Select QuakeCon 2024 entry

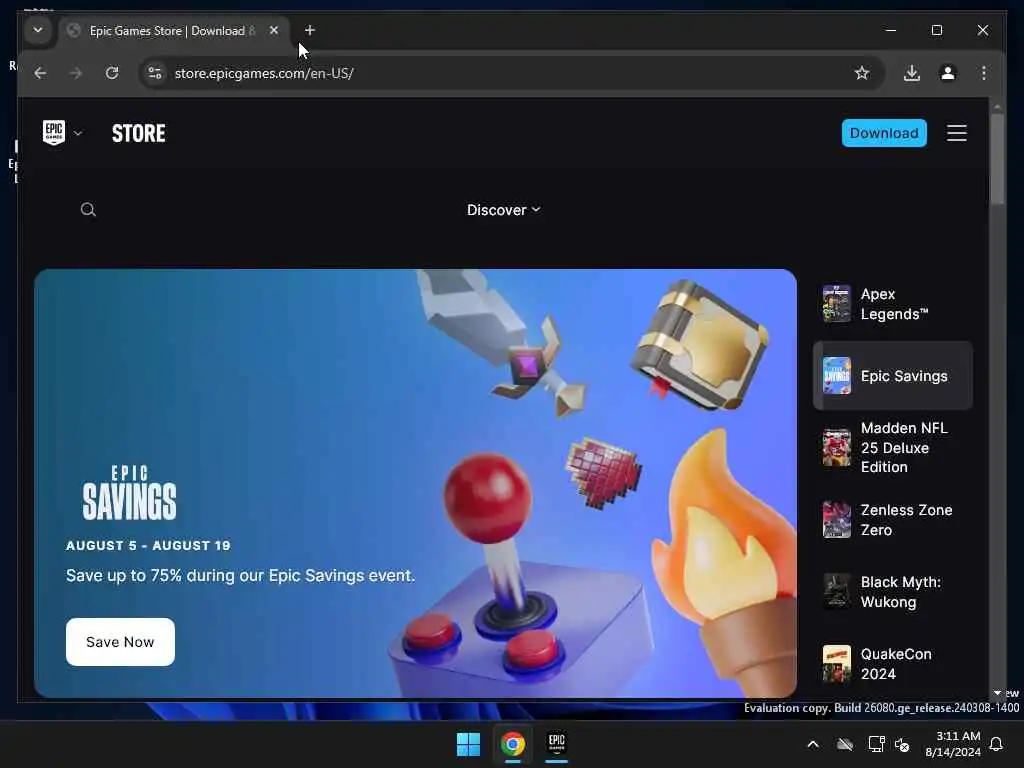[893, 664]
